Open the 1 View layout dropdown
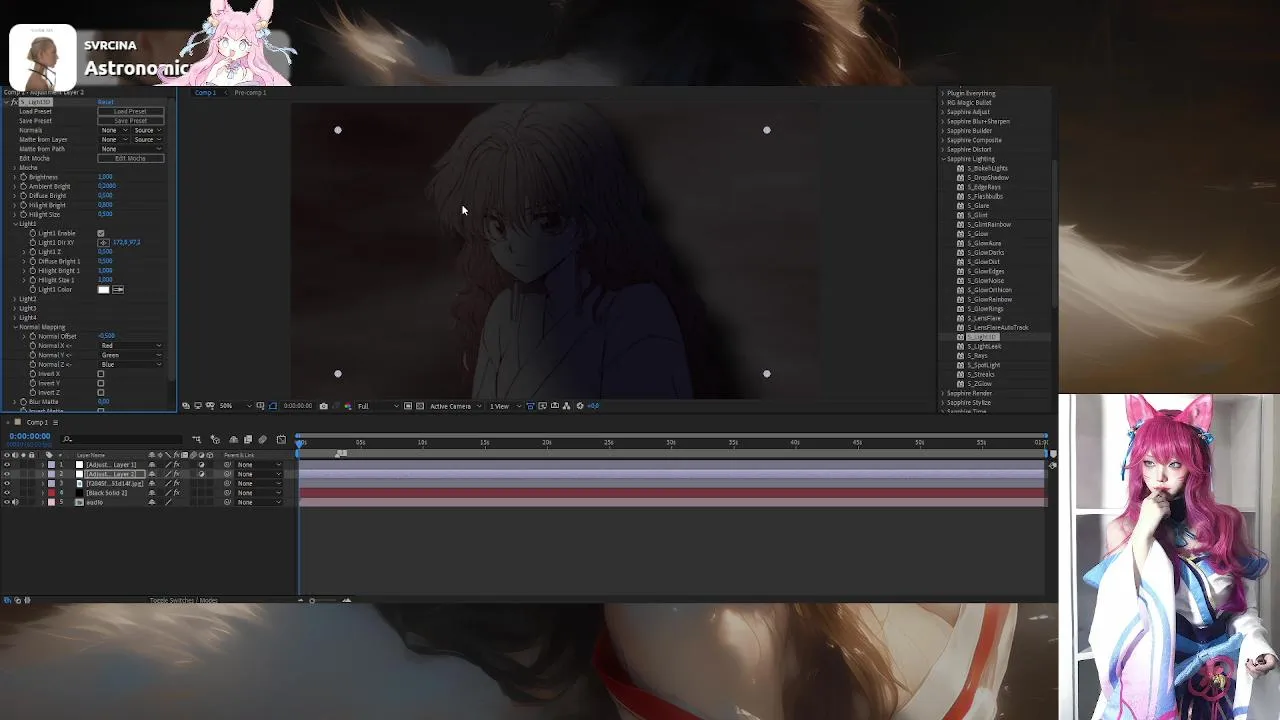This screenshot has width=1280, height=720. coord(505,406)
